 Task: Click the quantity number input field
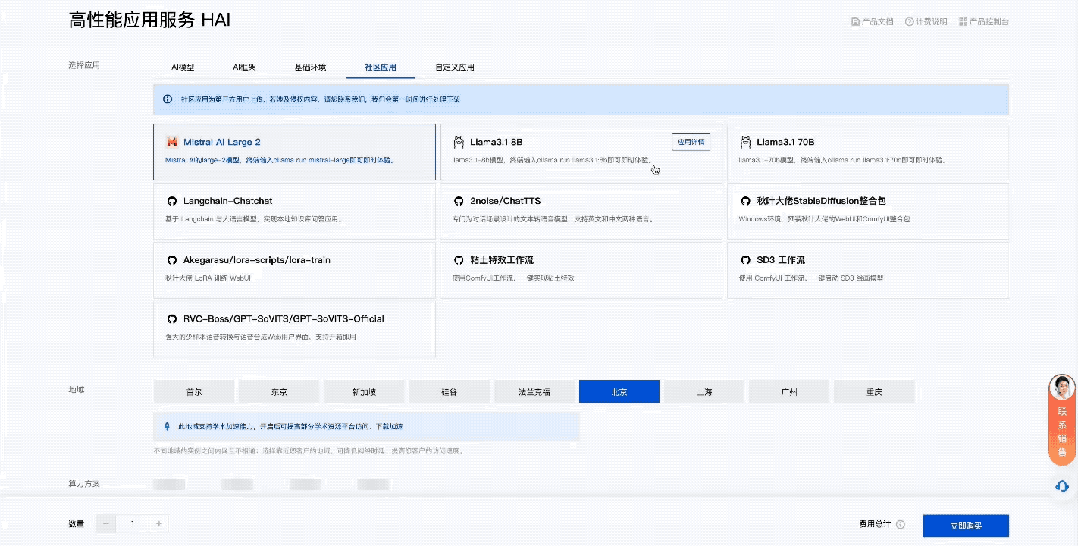click(x=132, y=524)
